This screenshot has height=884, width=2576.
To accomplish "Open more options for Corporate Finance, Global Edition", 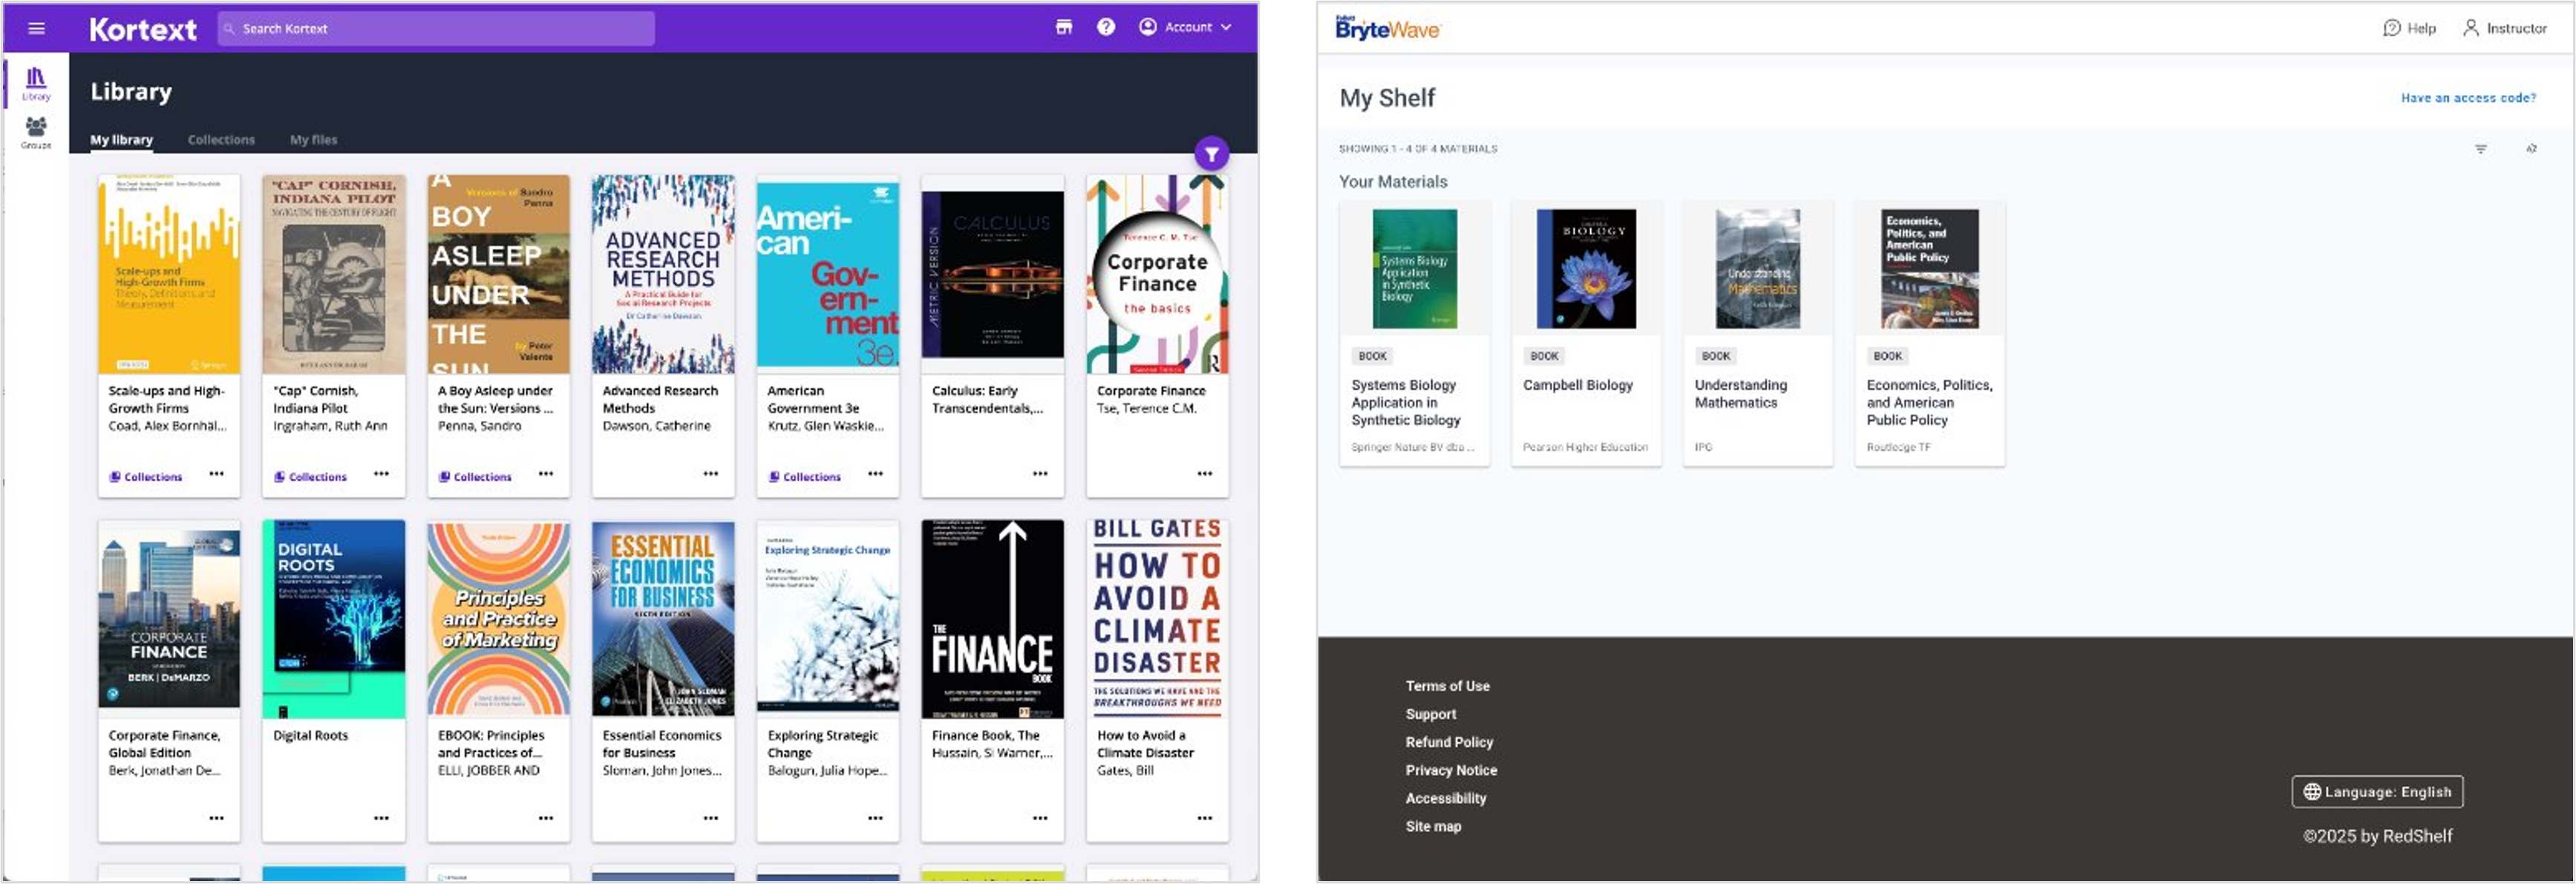I will tap(217, 818).
